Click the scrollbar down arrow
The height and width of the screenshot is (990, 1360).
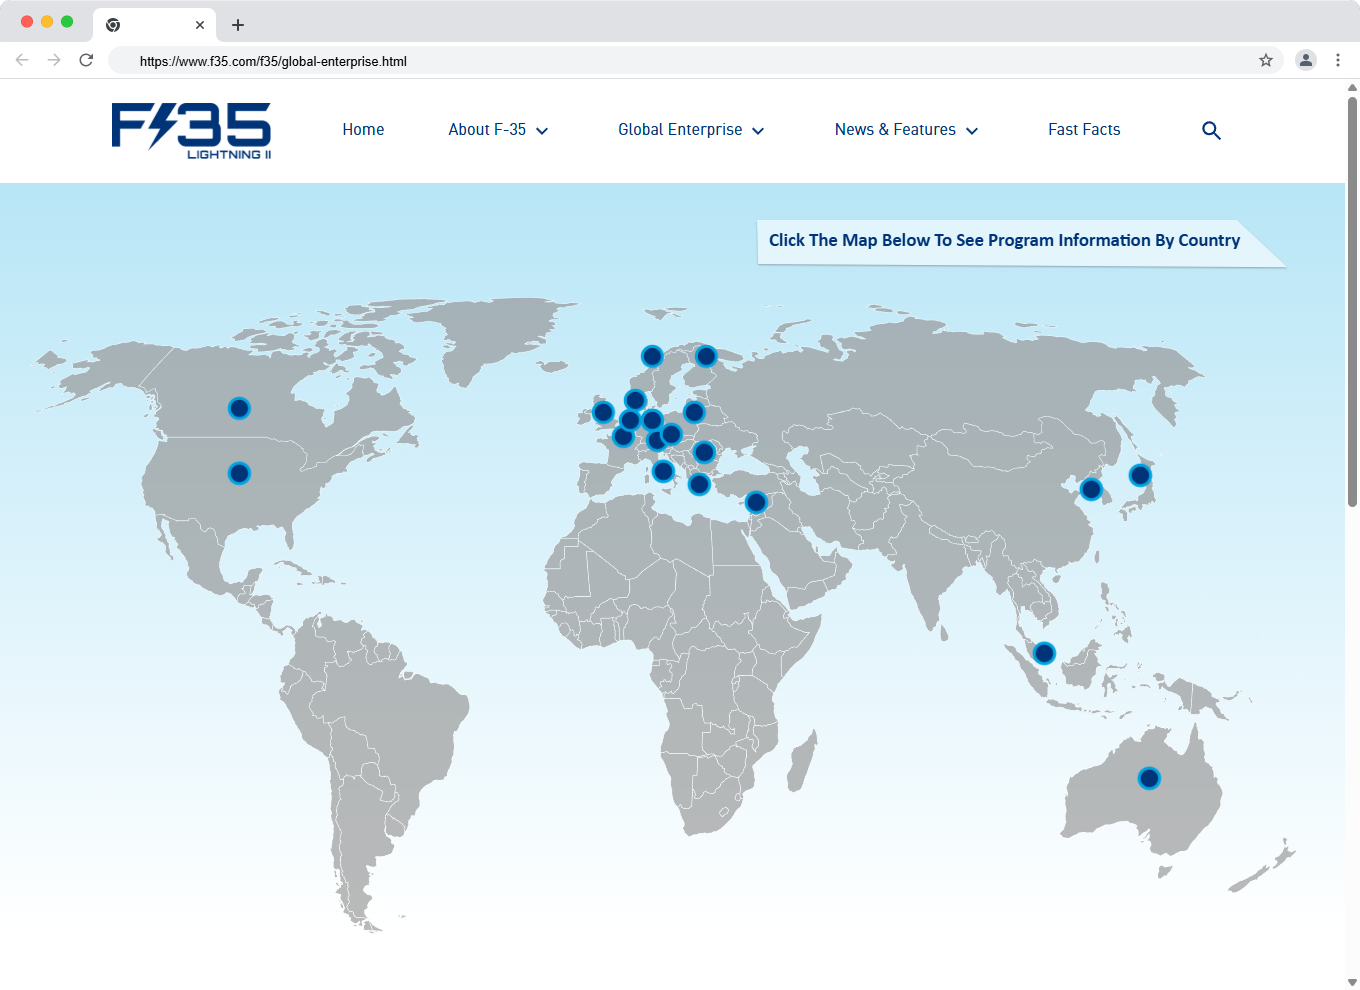click(1352, 982)
